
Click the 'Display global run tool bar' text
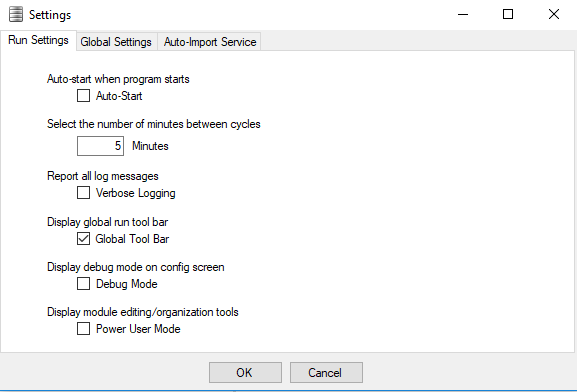point(107,222)
